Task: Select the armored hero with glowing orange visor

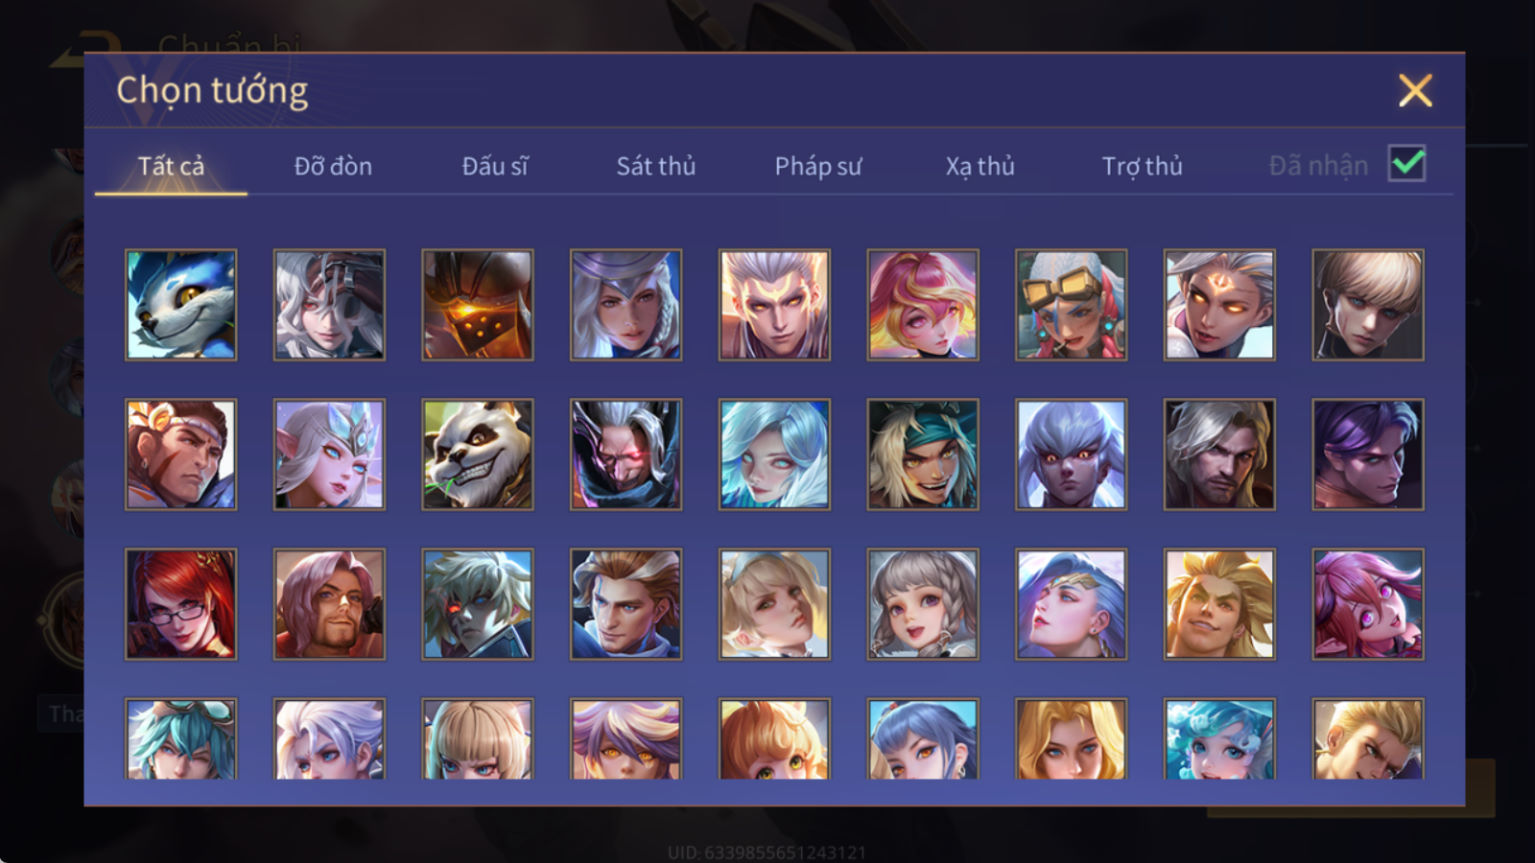Action: click(x=478, y=305)
